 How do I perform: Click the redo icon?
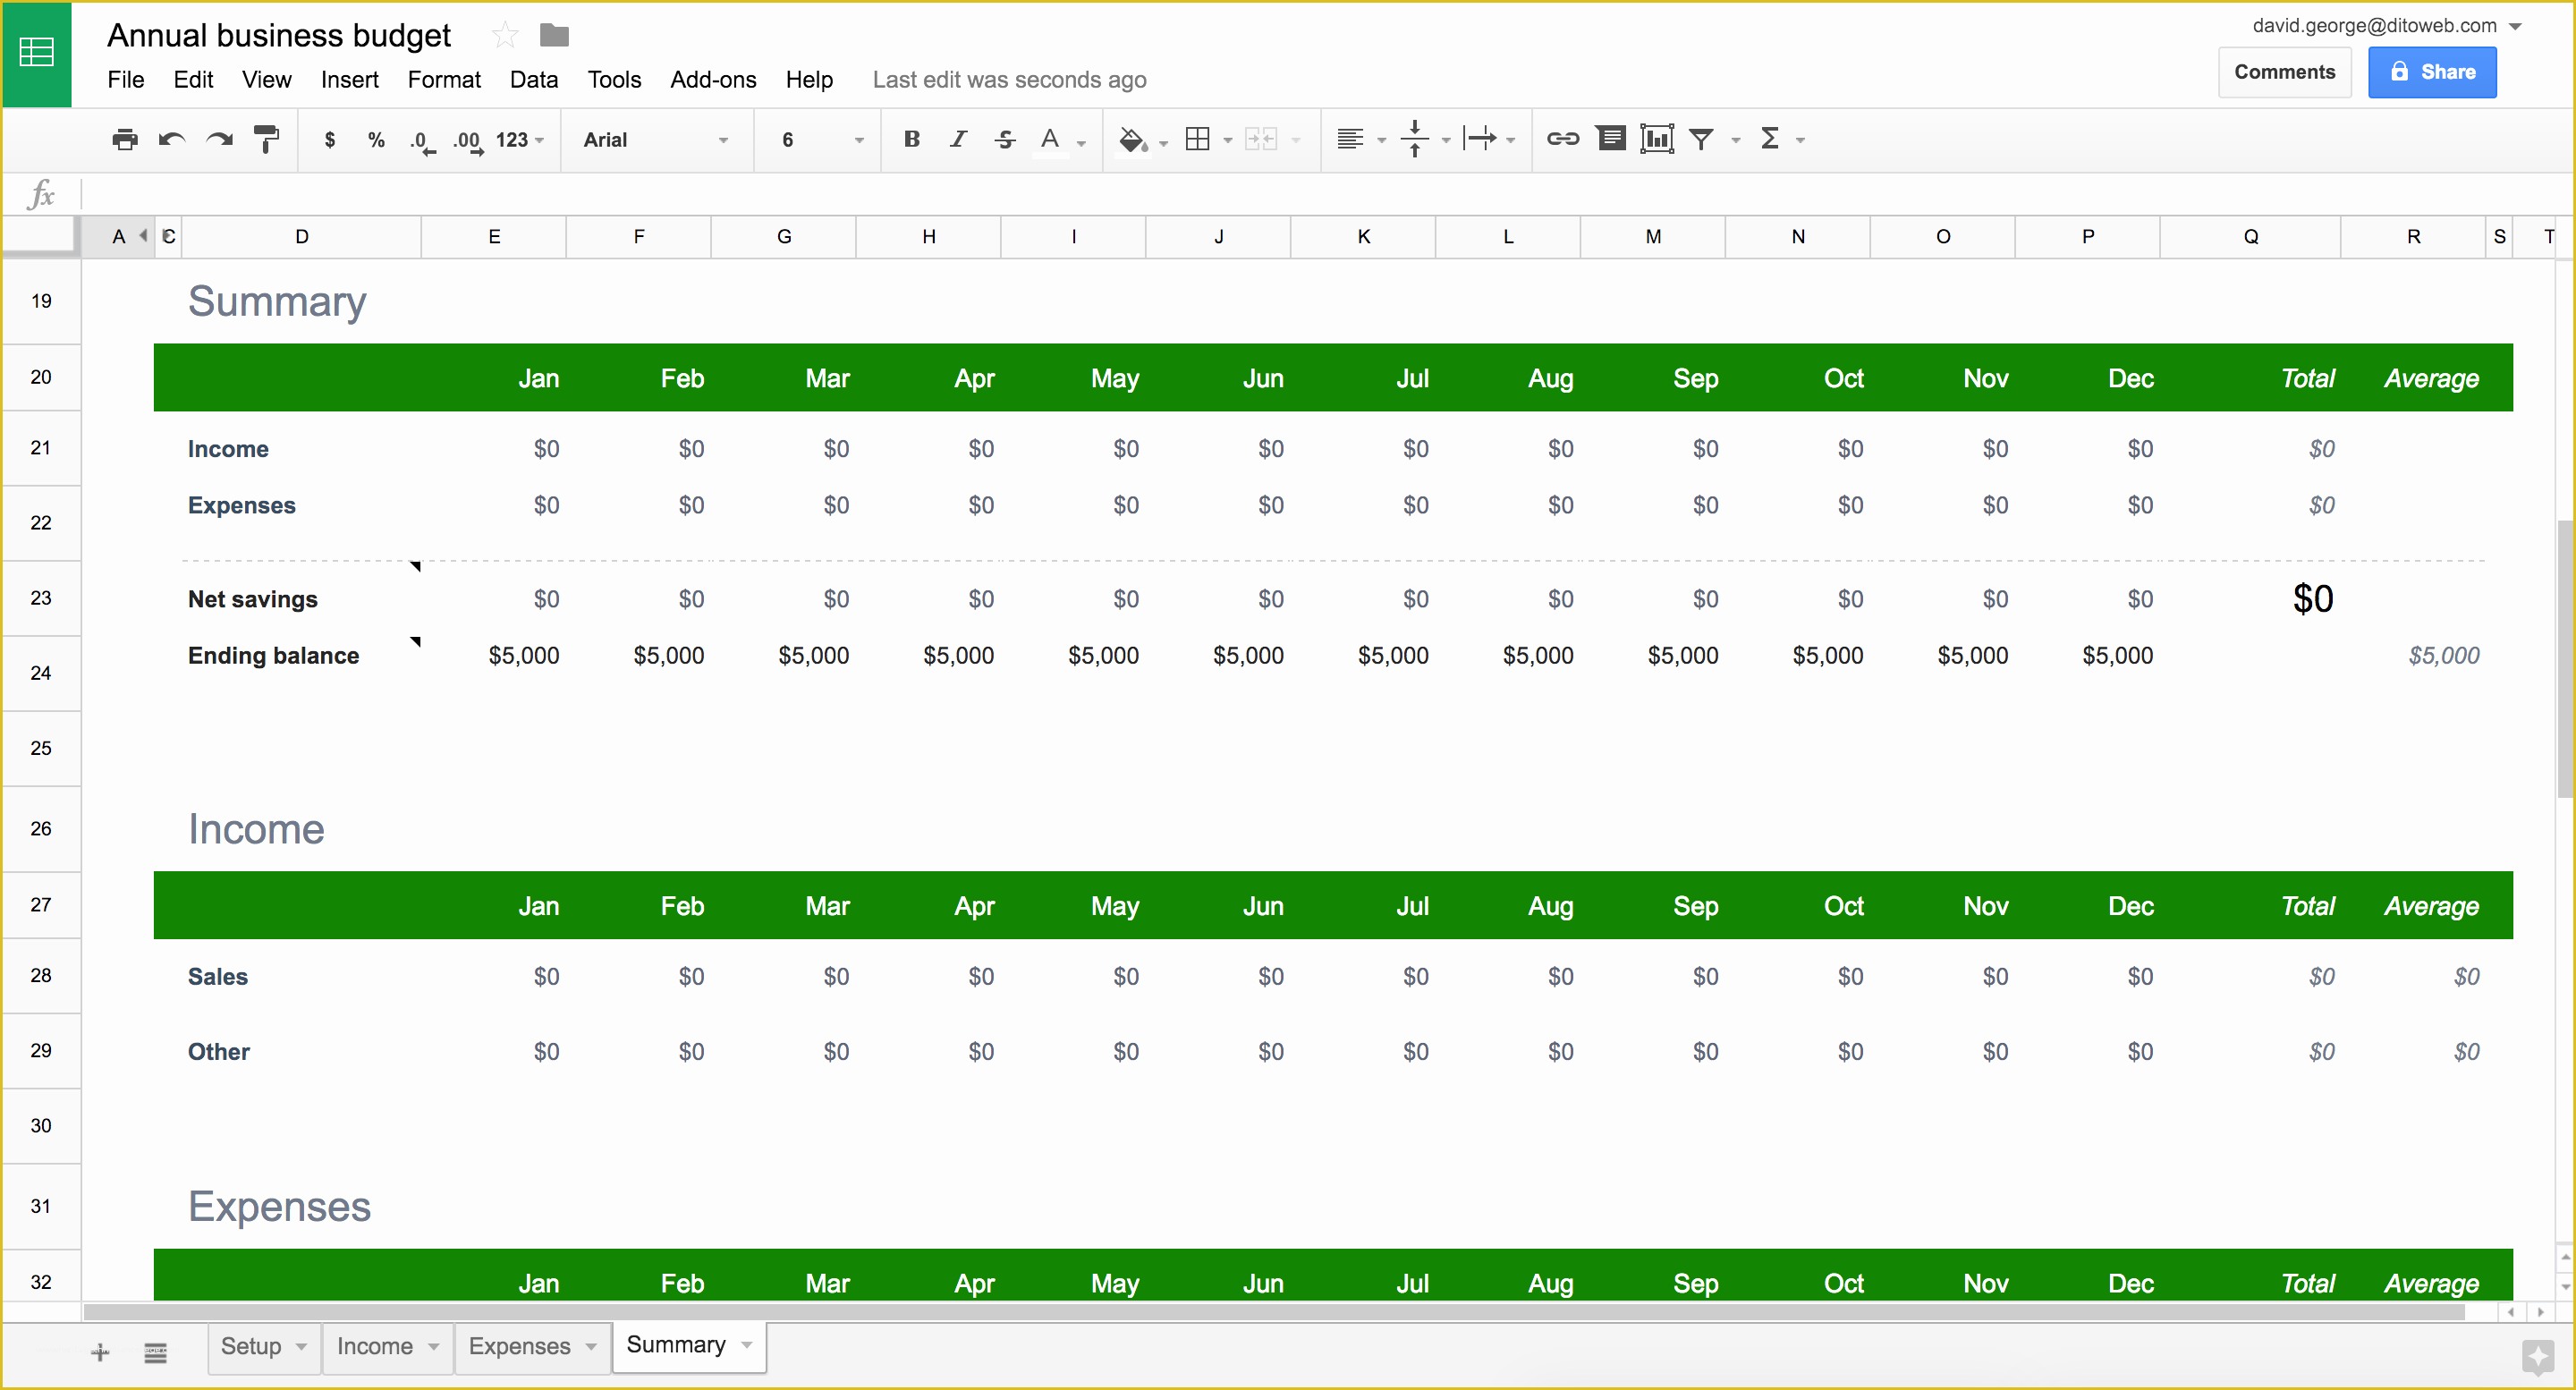tap(221, 139)
